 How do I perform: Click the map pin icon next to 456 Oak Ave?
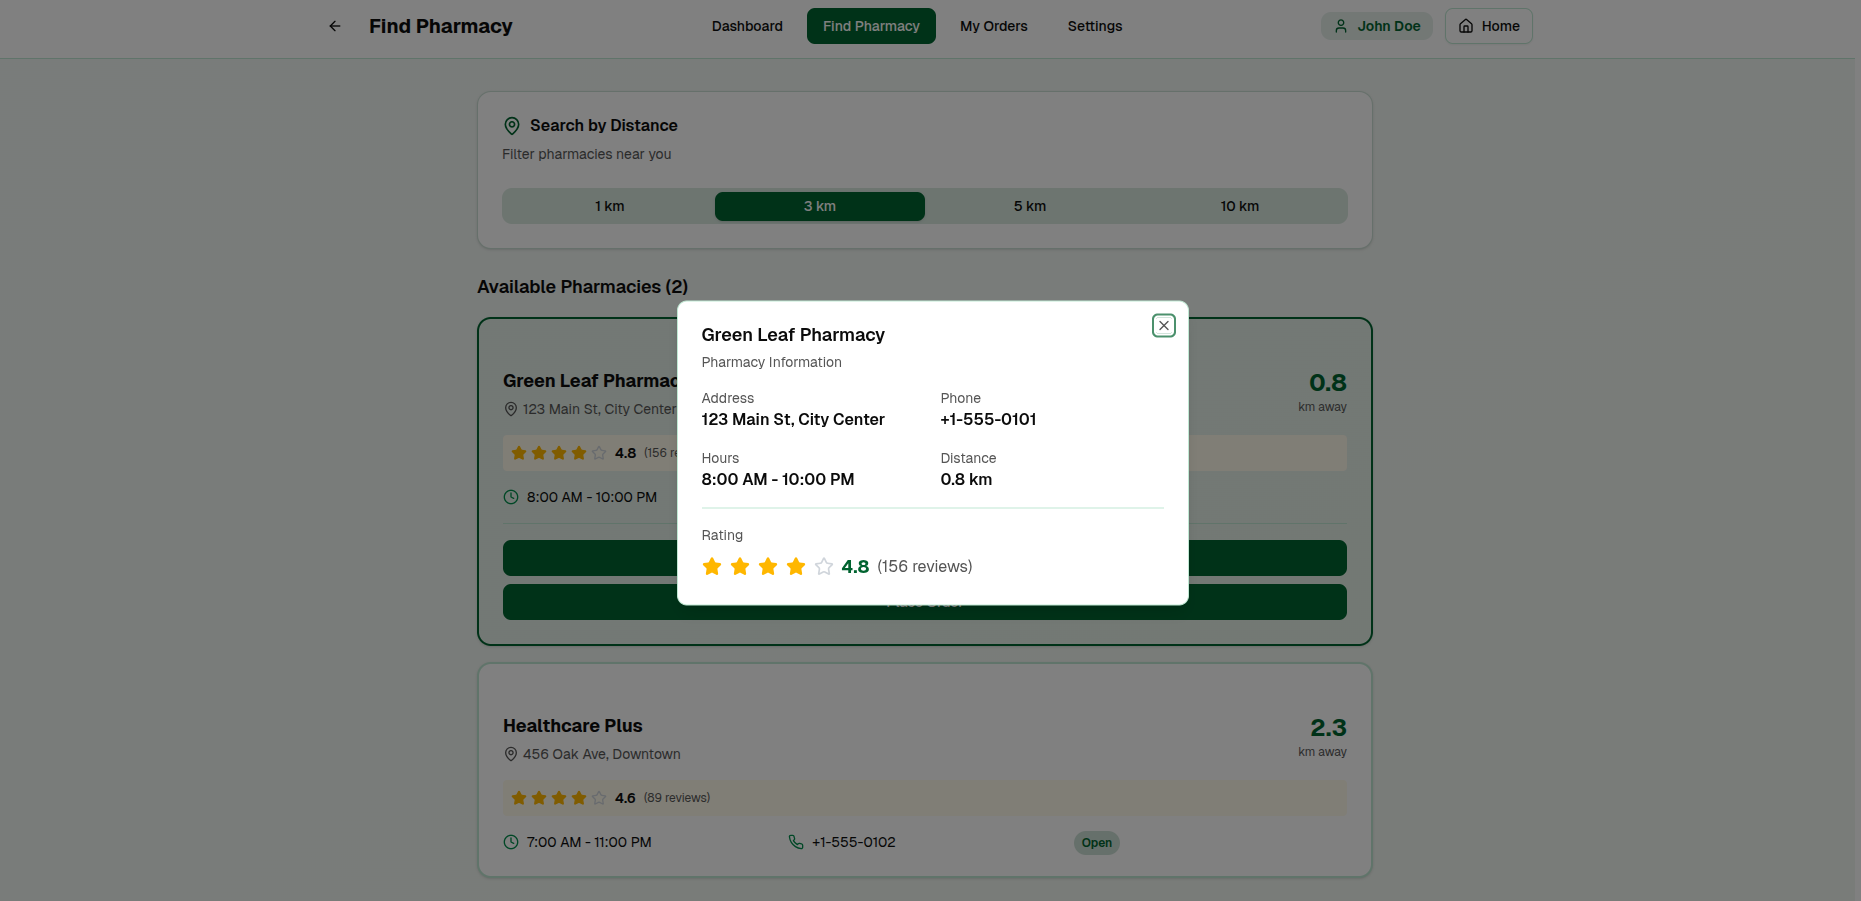pyautogui.click(x=511, y=754)
